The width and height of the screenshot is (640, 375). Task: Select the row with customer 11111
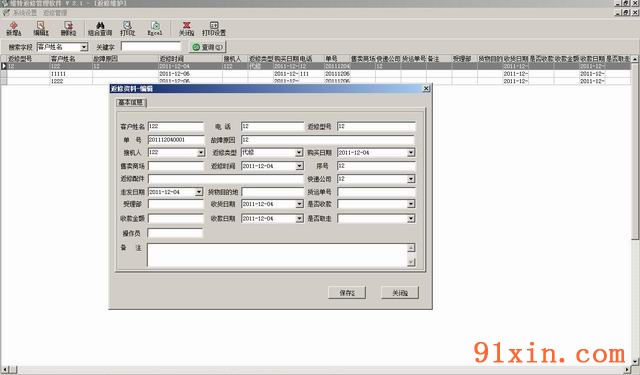pos(318,73)
